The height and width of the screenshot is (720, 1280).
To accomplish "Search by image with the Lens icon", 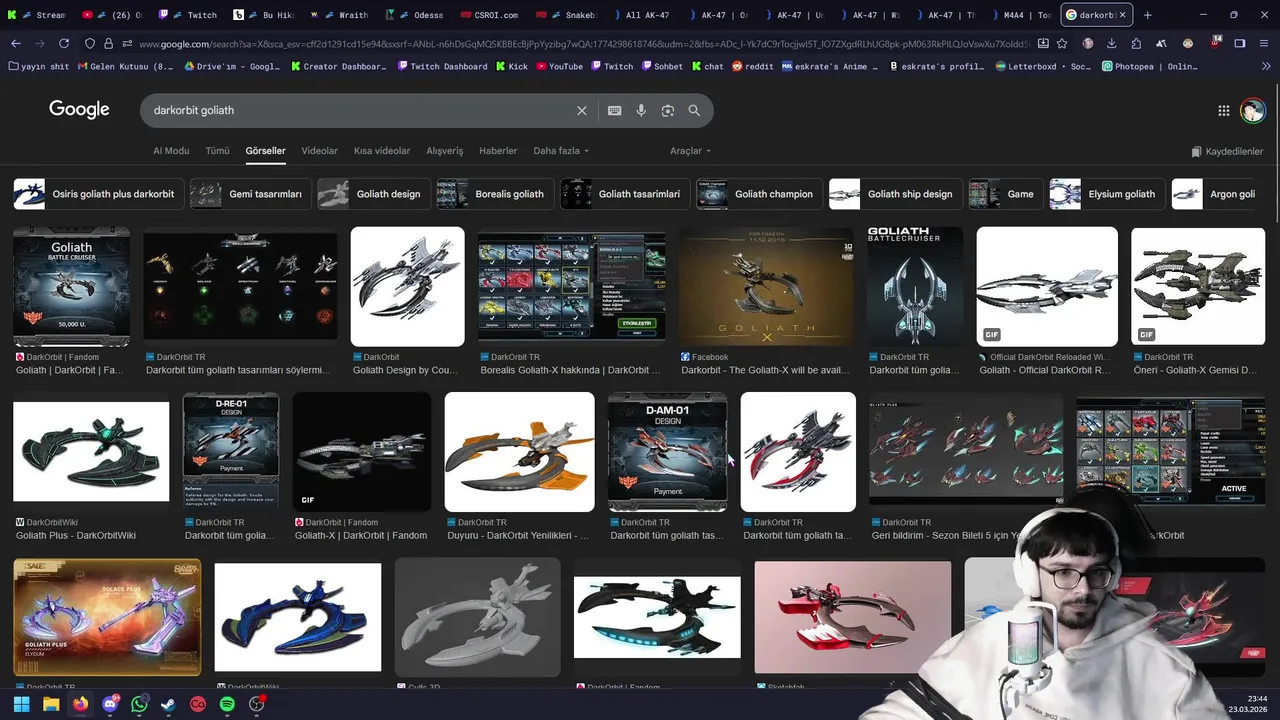I will tap(668, 110).
